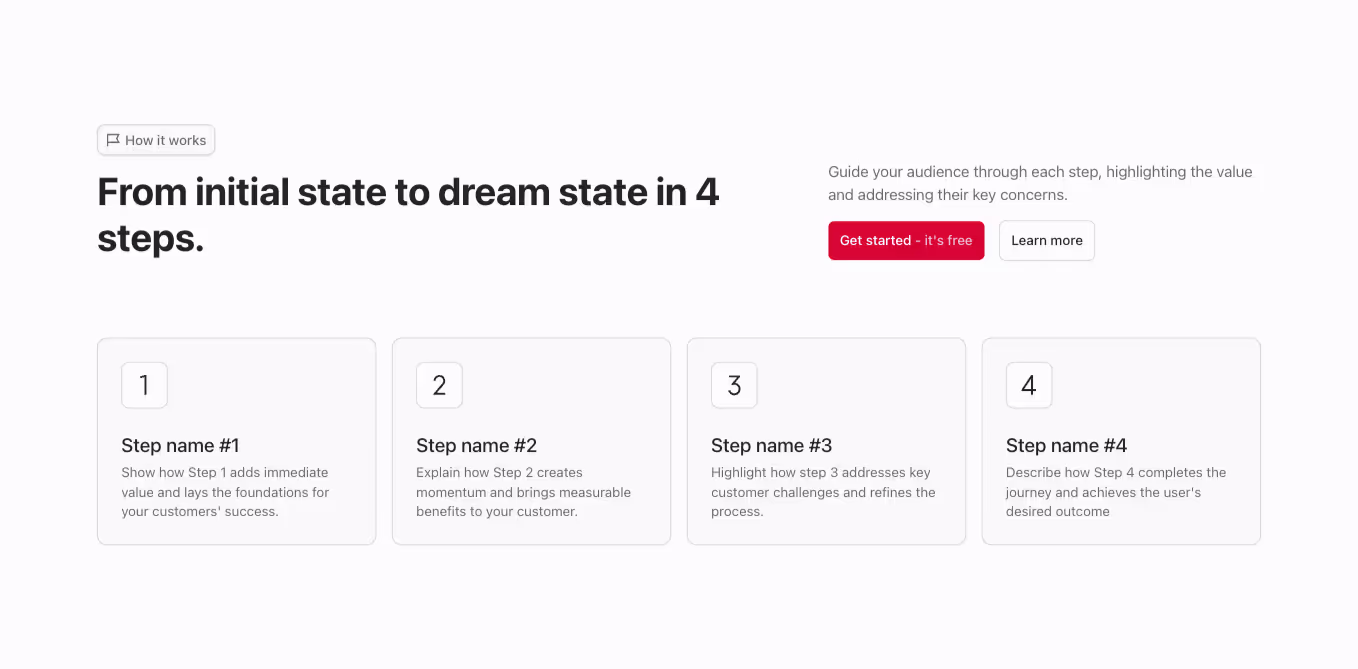
Task: Select the number 1 icon on the first step card
Action: pyautogui.click(x=144, y=385)
